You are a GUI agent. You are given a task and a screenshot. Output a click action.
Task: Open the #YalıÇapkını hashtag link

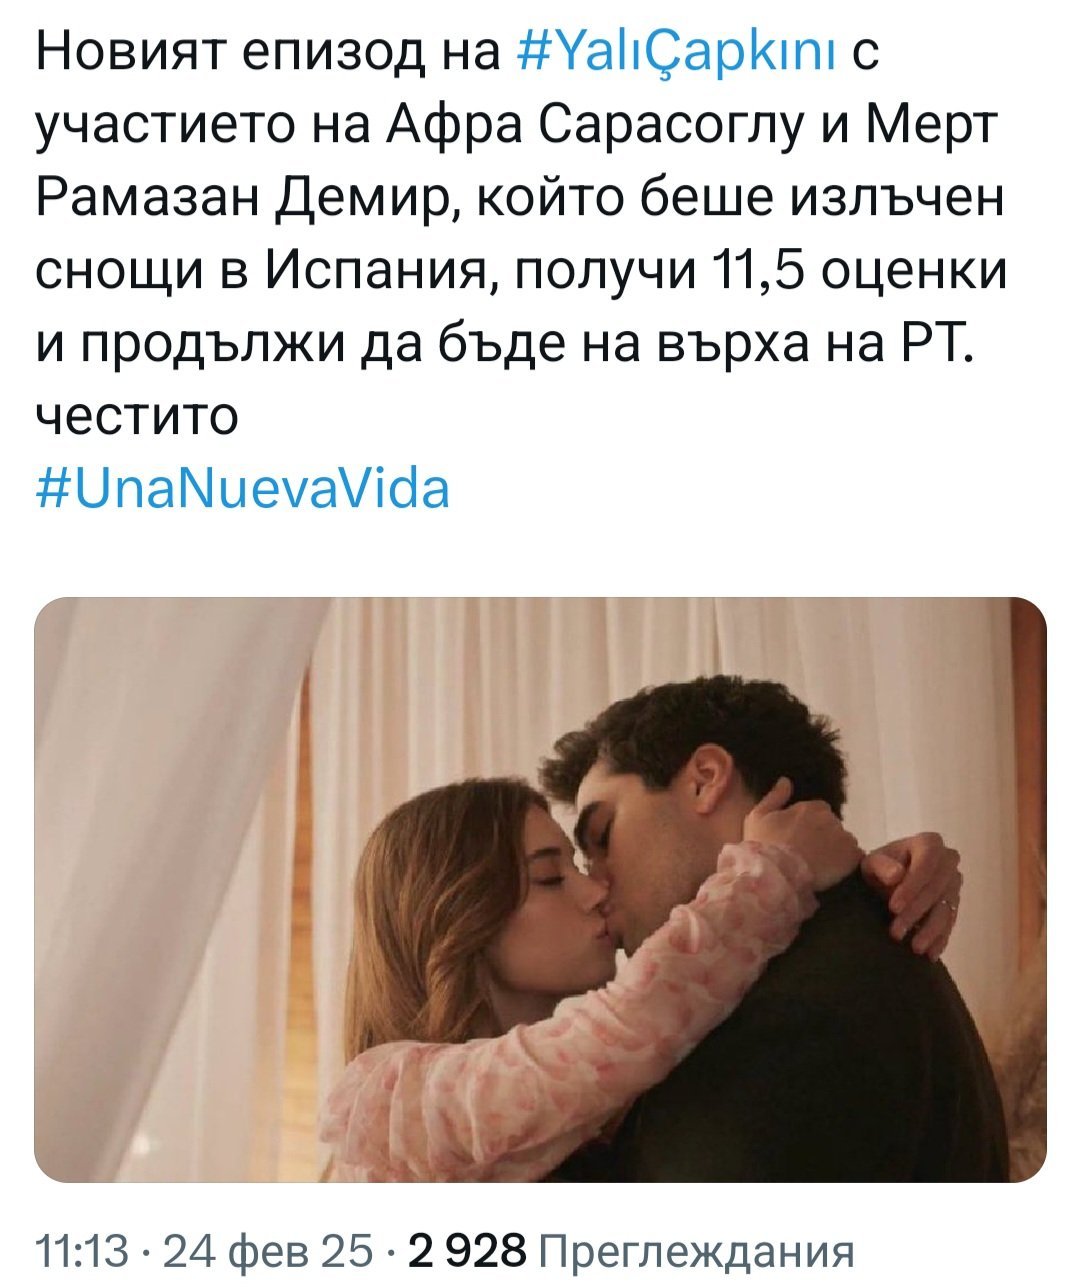pos(678,52)
